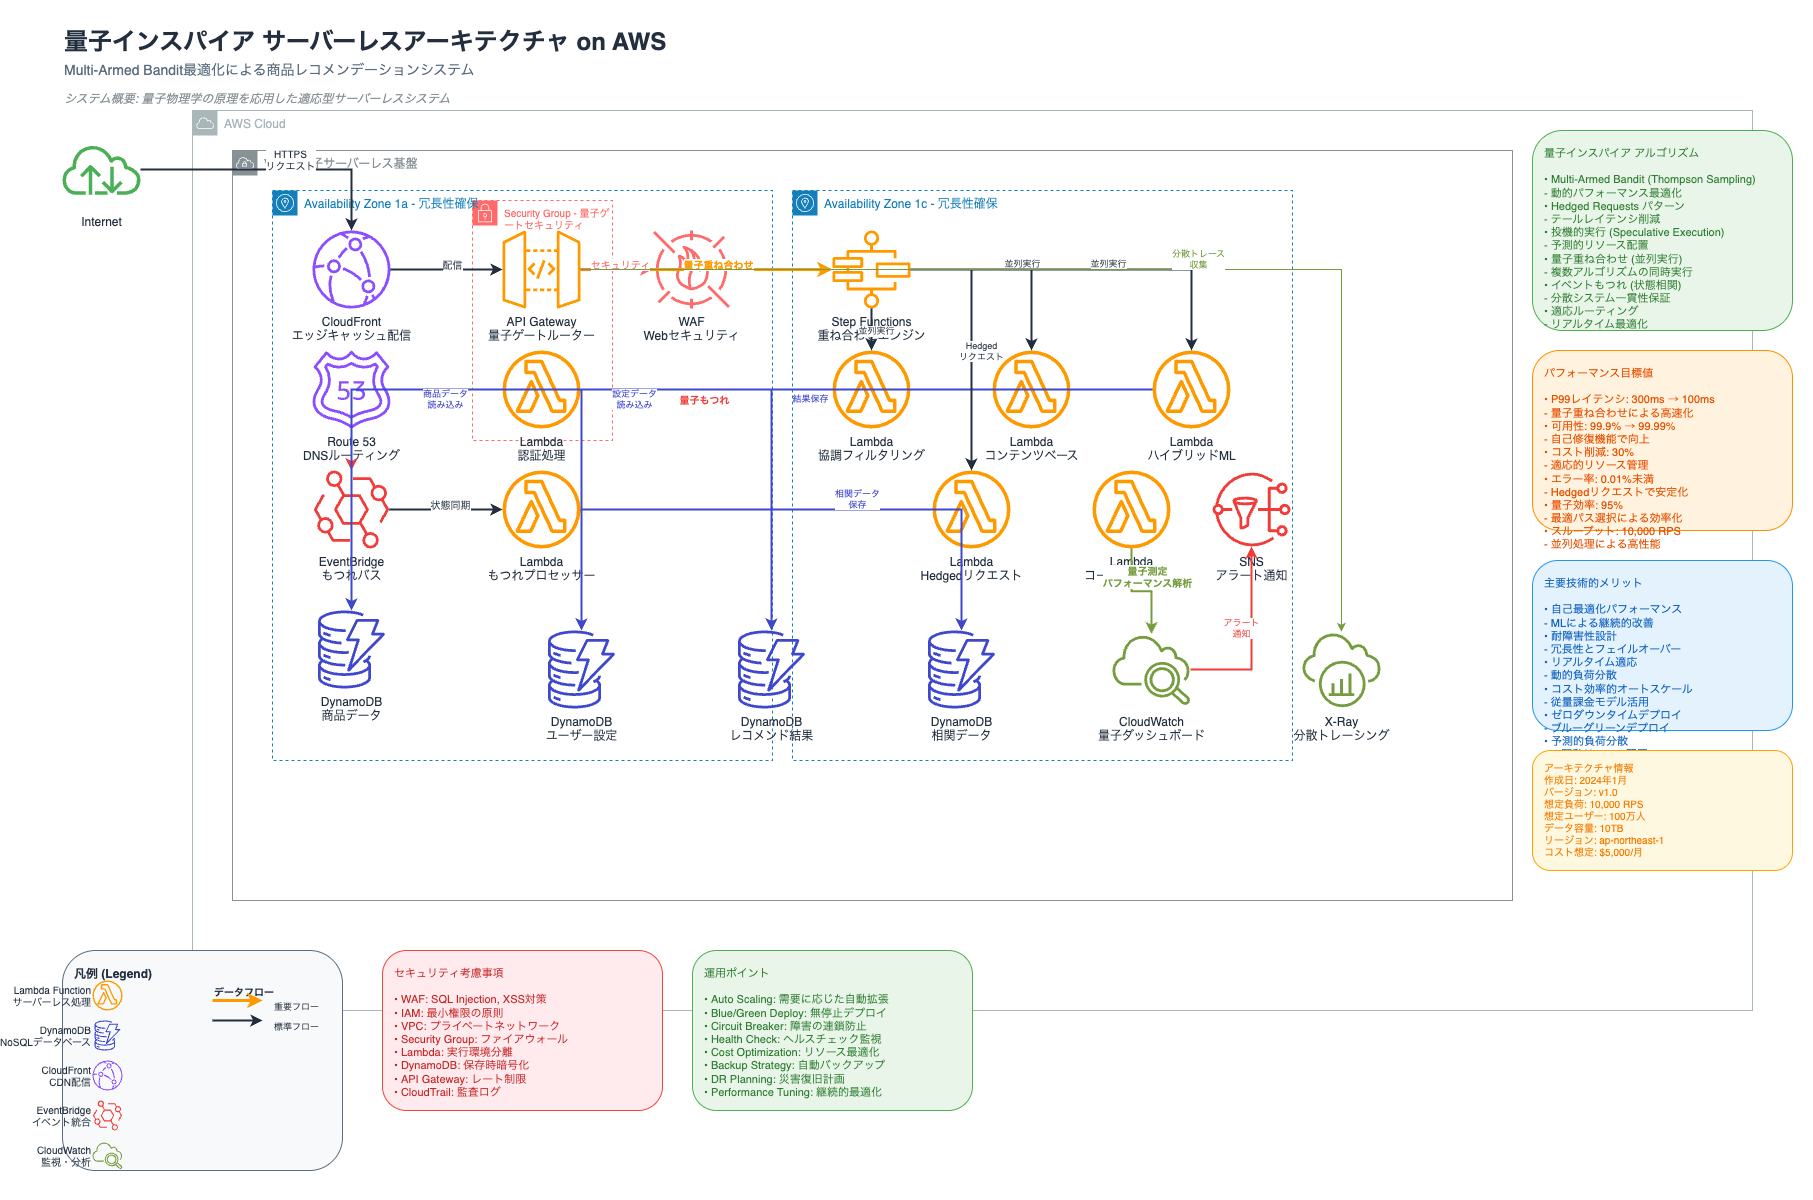Click the Route 53 DNS routing icon
This screenshot has height=1200, width=1813.
(351, 389)
